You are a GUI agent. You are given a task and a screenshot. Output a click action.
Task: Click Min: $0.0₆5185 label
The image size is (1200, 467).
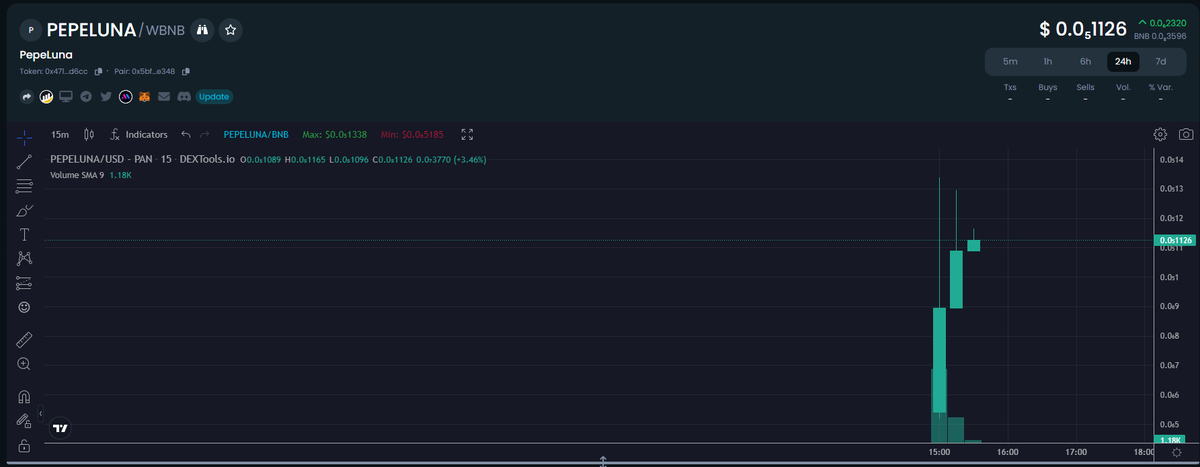[413, 134]
